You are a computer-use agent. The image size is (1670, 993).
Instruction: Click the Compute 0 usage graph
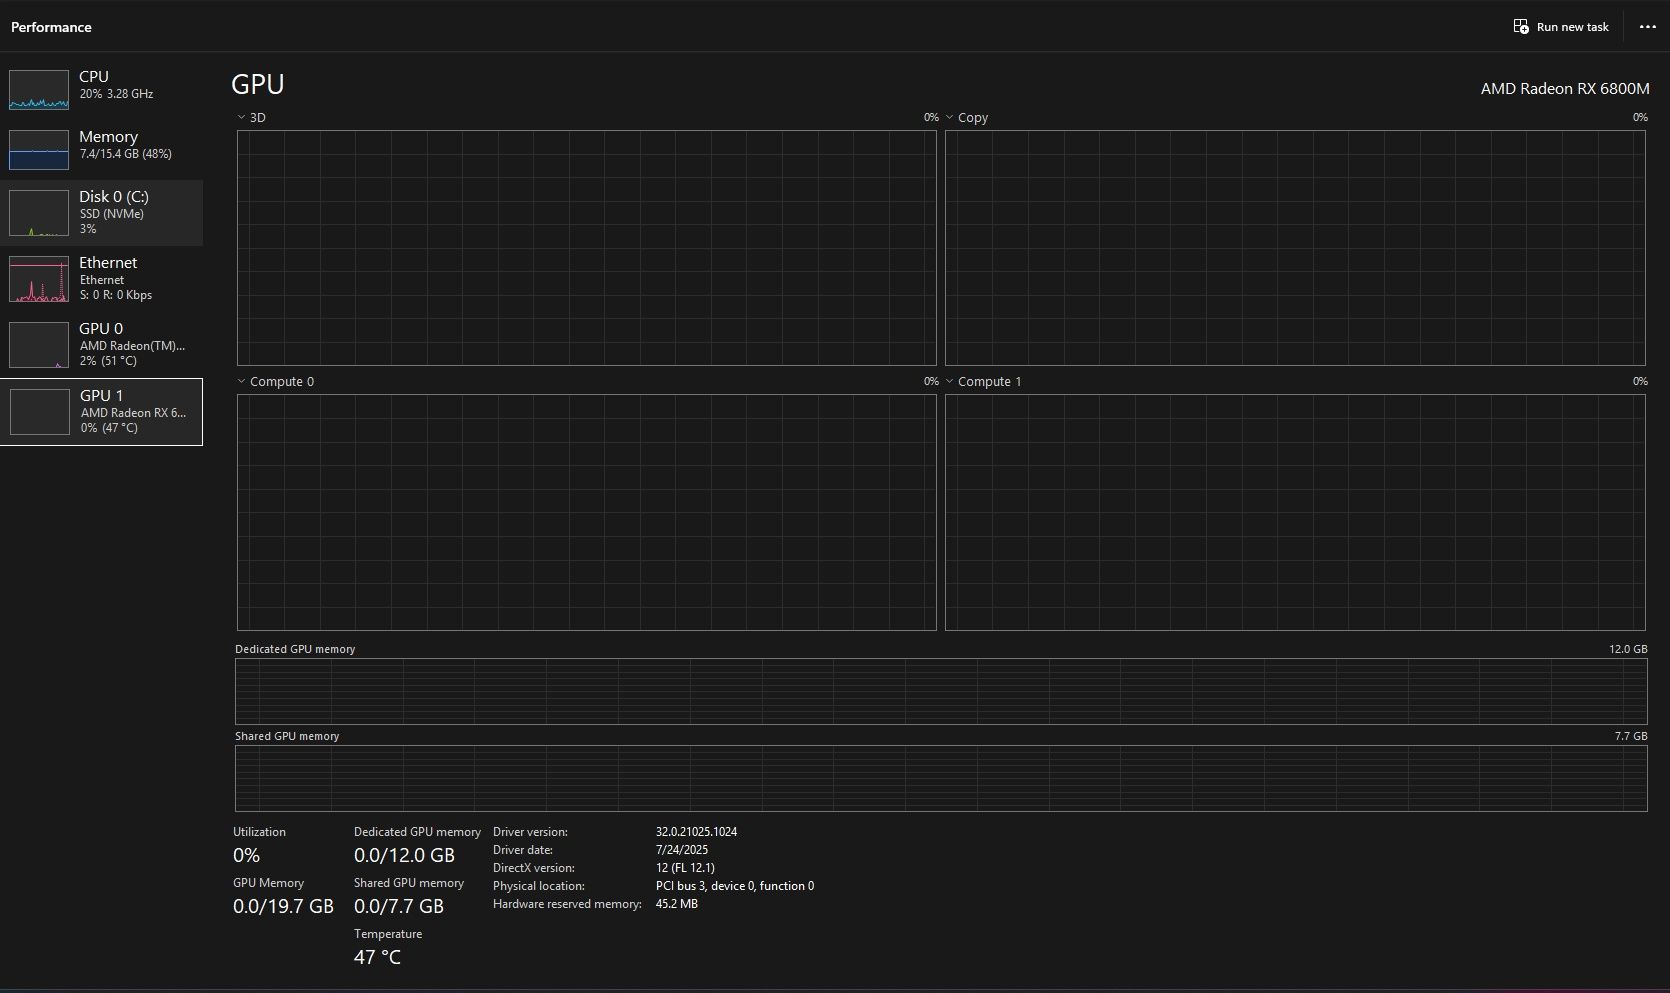587,512
